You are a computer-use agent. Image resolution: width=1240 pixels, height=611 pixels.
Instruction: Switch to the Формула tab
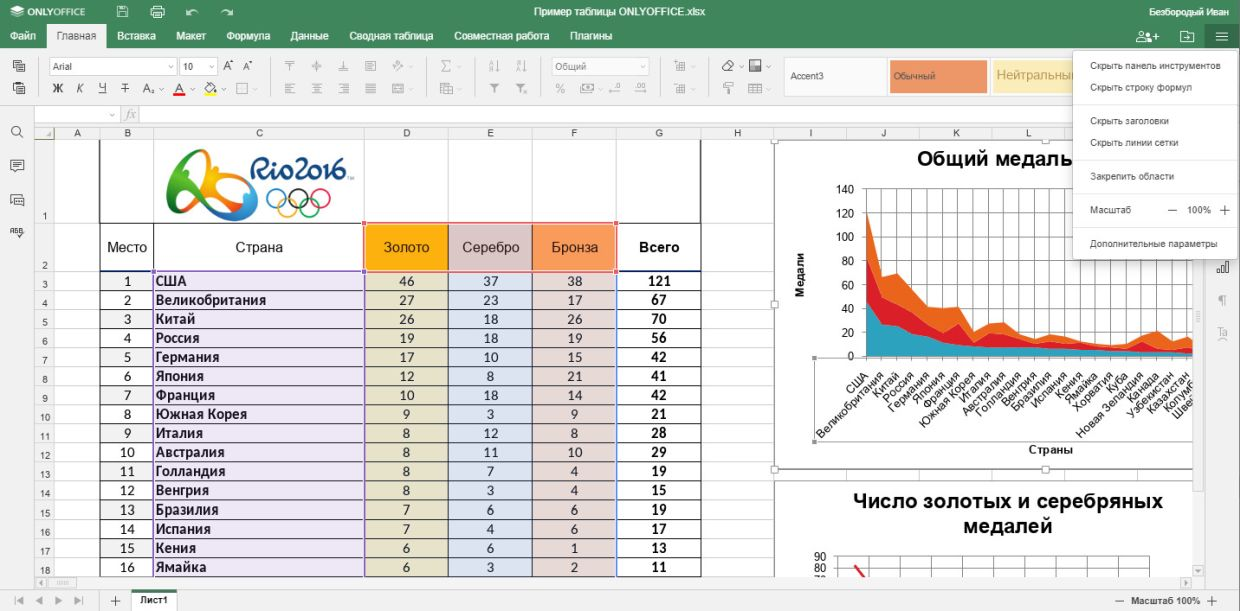(248, 36)
